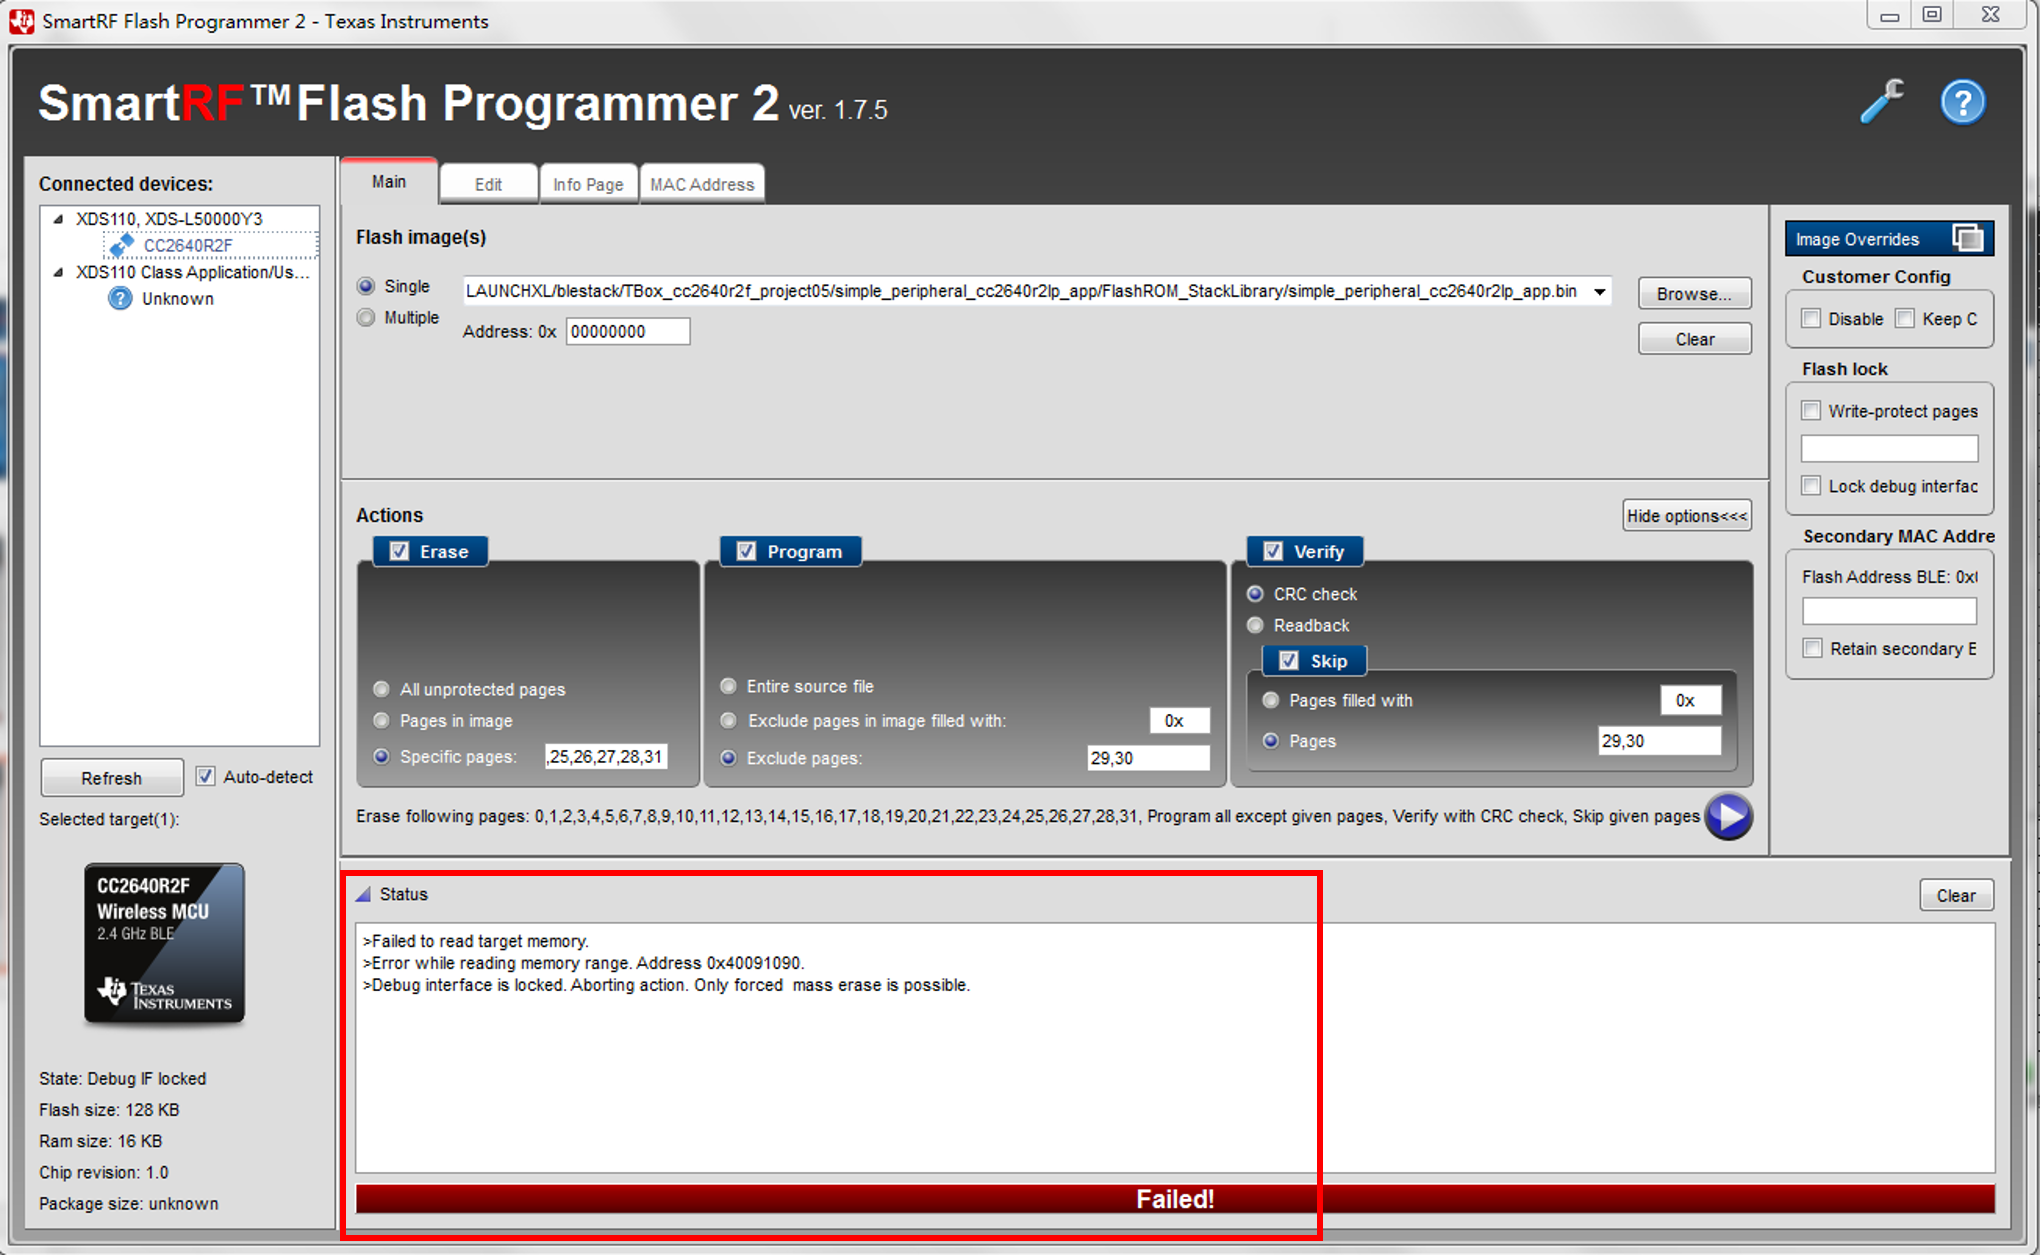Open the settings wrench tool
The height and width of the screenshot is (1255, 2040).
point(1881,102)
